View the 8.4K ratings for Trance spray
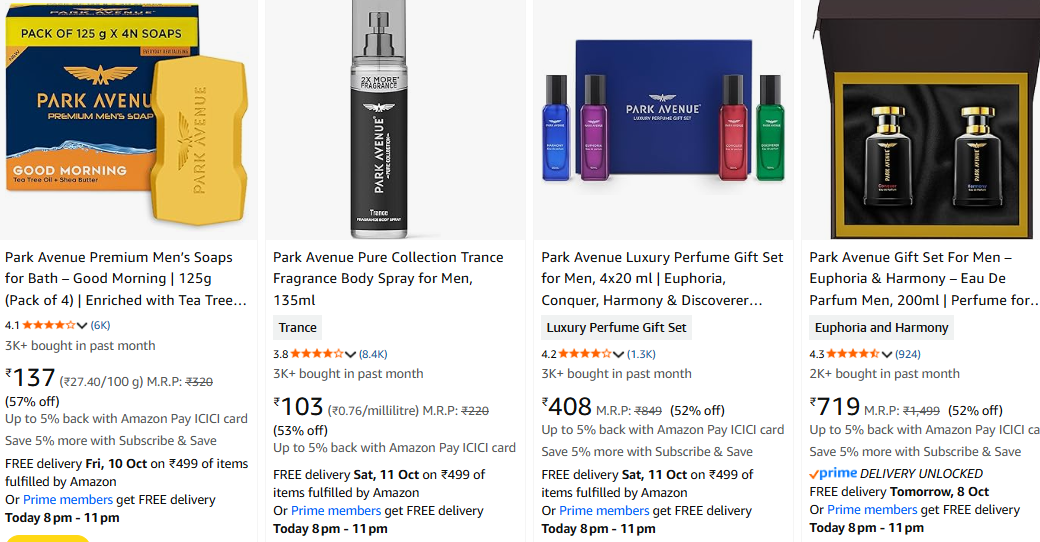 (373, 353)
